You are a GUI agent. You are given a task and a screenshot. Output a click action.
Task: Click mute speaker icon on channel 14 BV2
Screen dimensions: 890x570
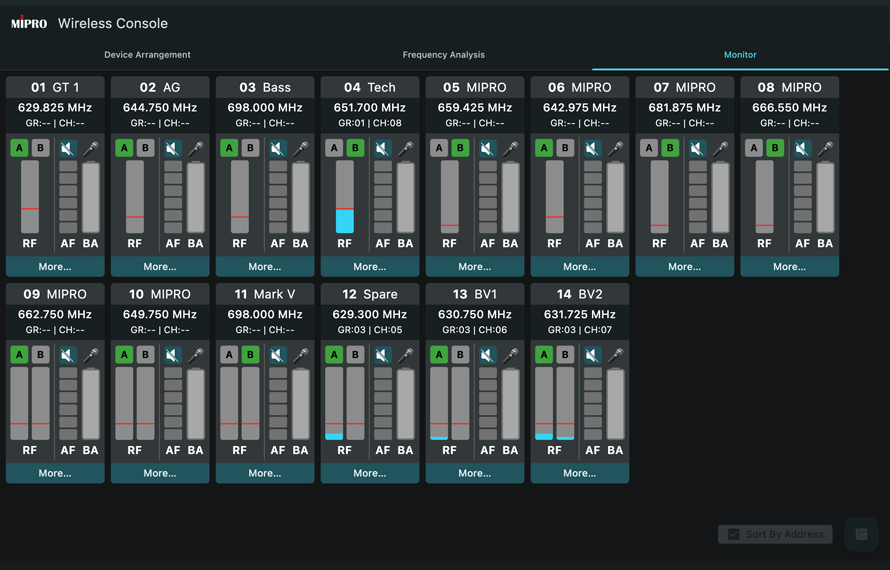(593, 355)
